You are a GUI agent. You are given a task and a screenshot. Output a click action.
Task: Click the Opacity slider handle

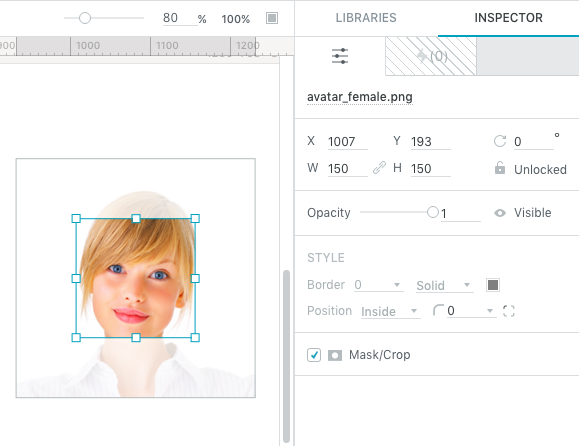pos(432,212)
